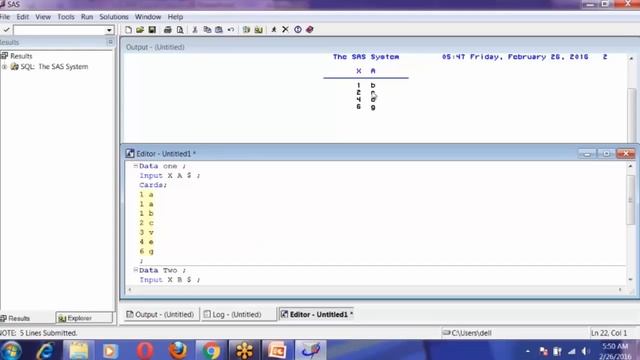640x360 pixels.
Task: Launch Internet Explorer from taskbar
Action: coord(45,350)
